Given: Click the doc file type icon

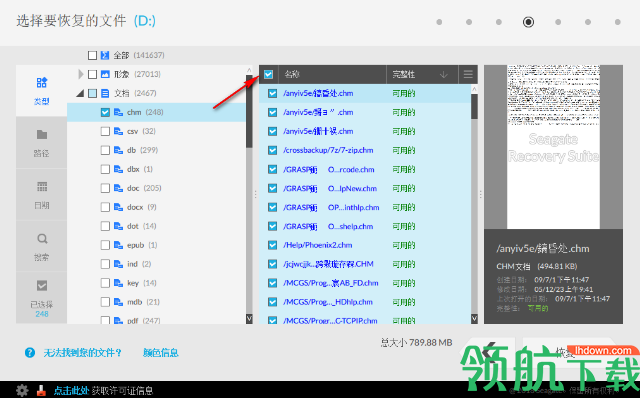Looking at the screenshot, I should pos(118,188).
